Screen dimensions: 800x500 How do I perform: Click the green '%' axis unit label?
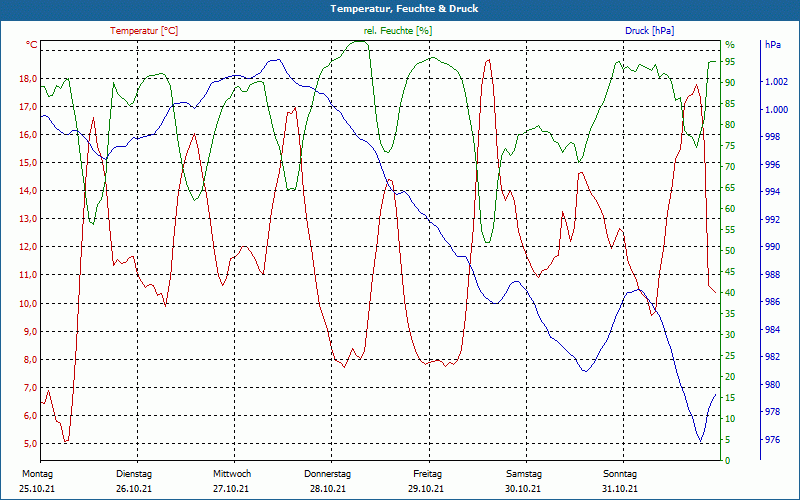pyautogui.click(x=730, y=45)
